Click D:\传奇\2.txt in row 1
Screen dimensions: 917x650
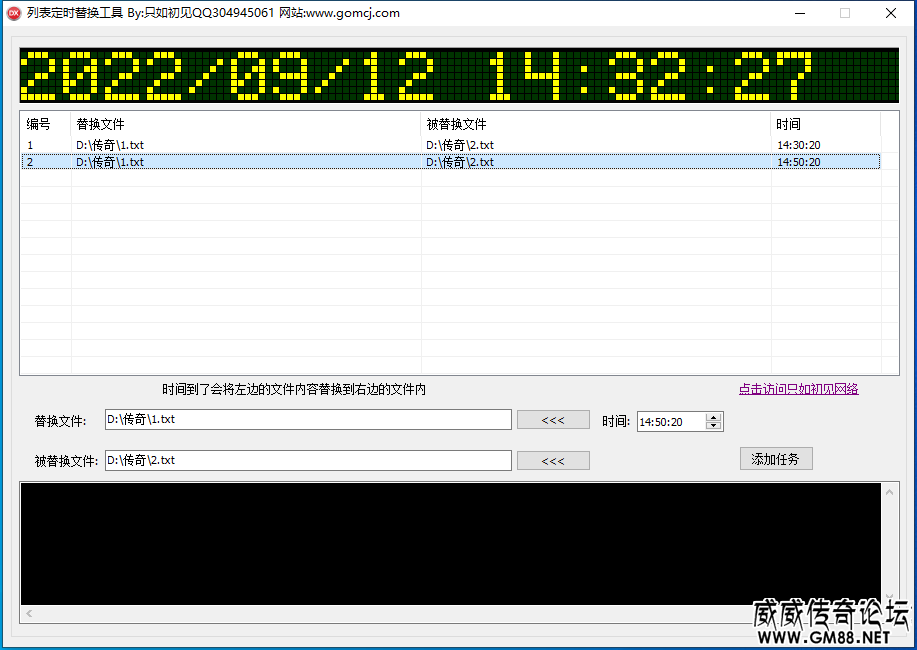(460, 145)
